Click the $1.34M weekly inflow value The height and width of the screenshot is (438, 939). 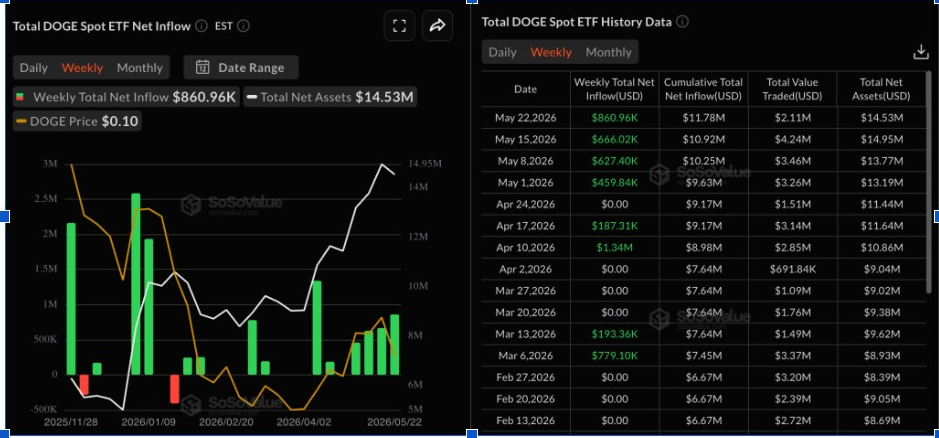[x=614, y=247]
